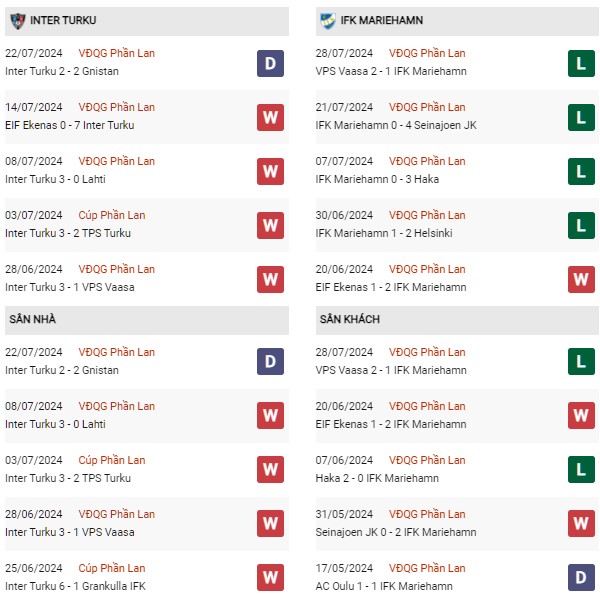The image size is (600, 601).
Task: Open the Haka 2-0 IFK Mariehamn result
Action: click(x=377, y=478)
